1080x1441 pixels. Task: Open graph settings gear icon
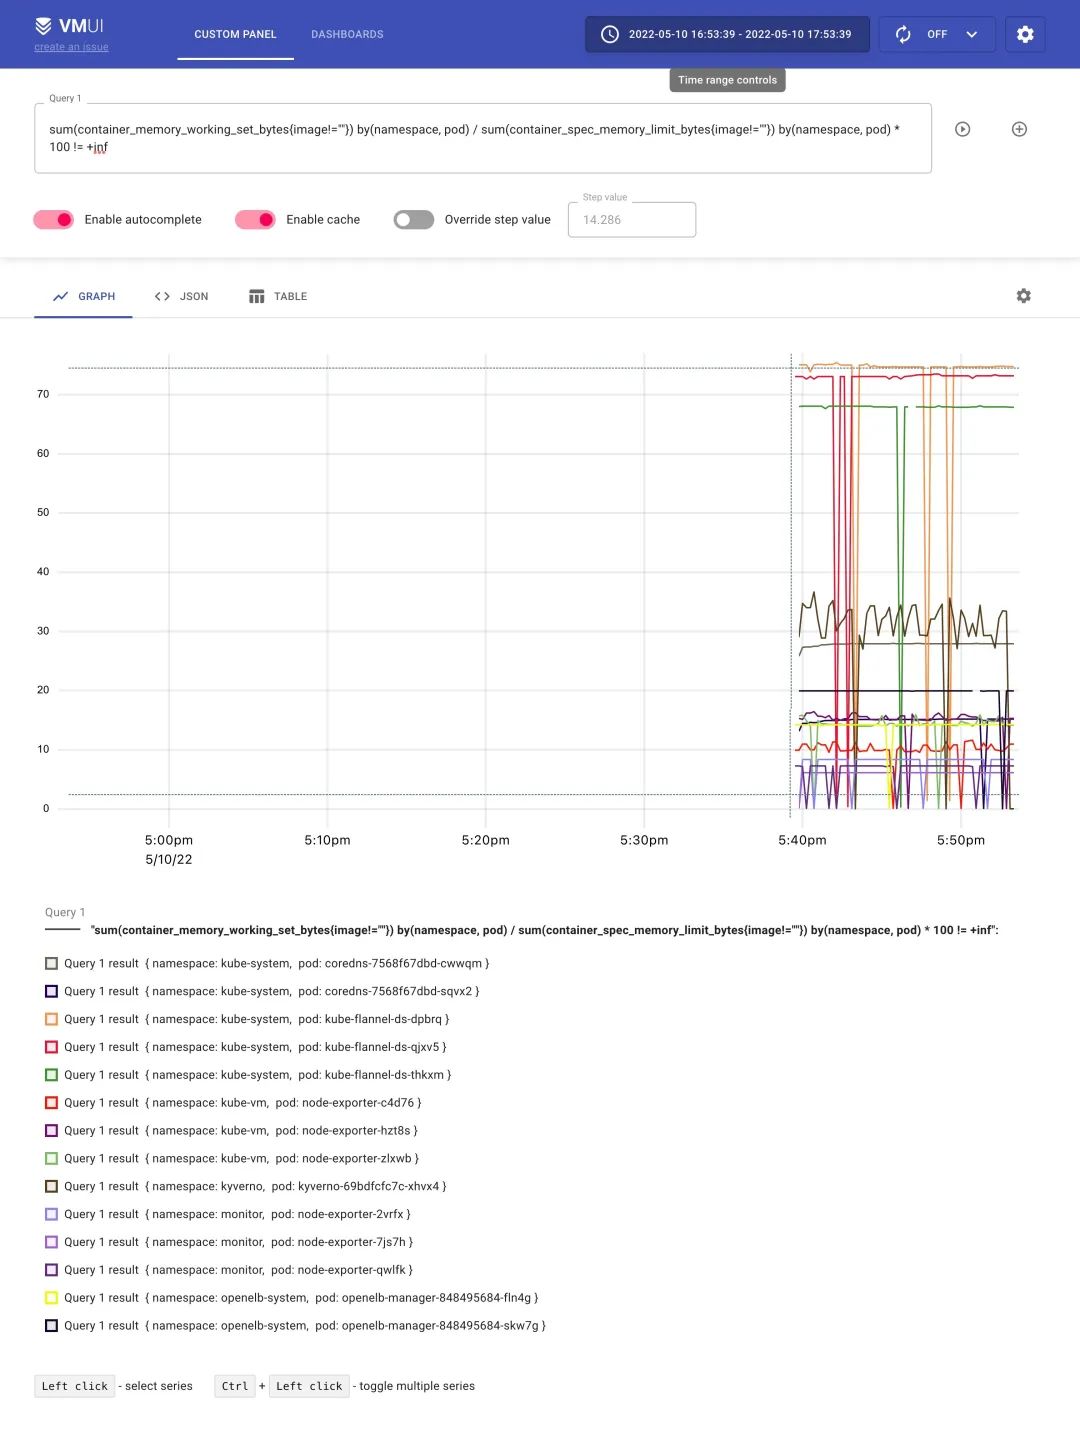click(1023, 296)
